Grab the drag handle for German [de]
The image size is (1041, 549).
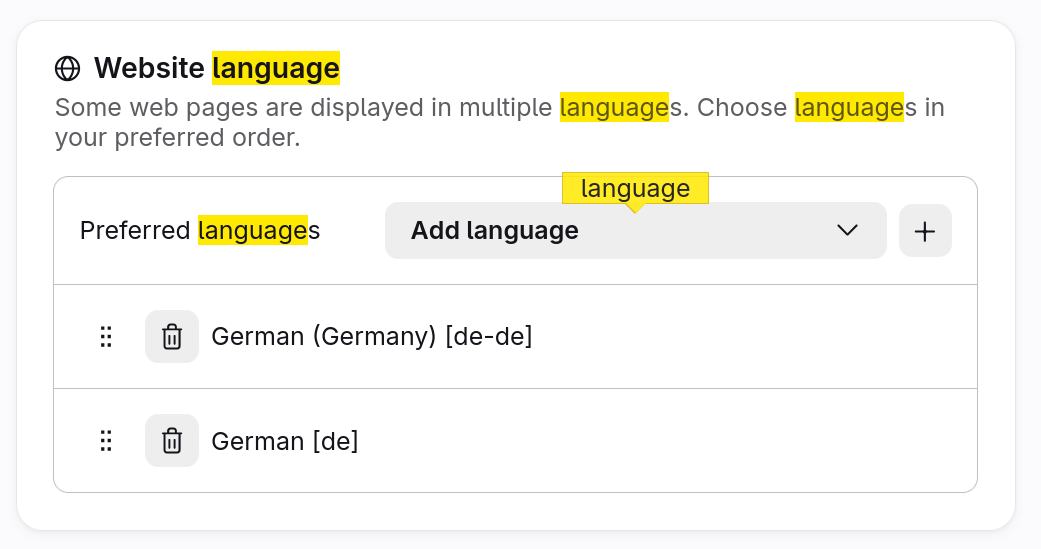coord(106,441)
